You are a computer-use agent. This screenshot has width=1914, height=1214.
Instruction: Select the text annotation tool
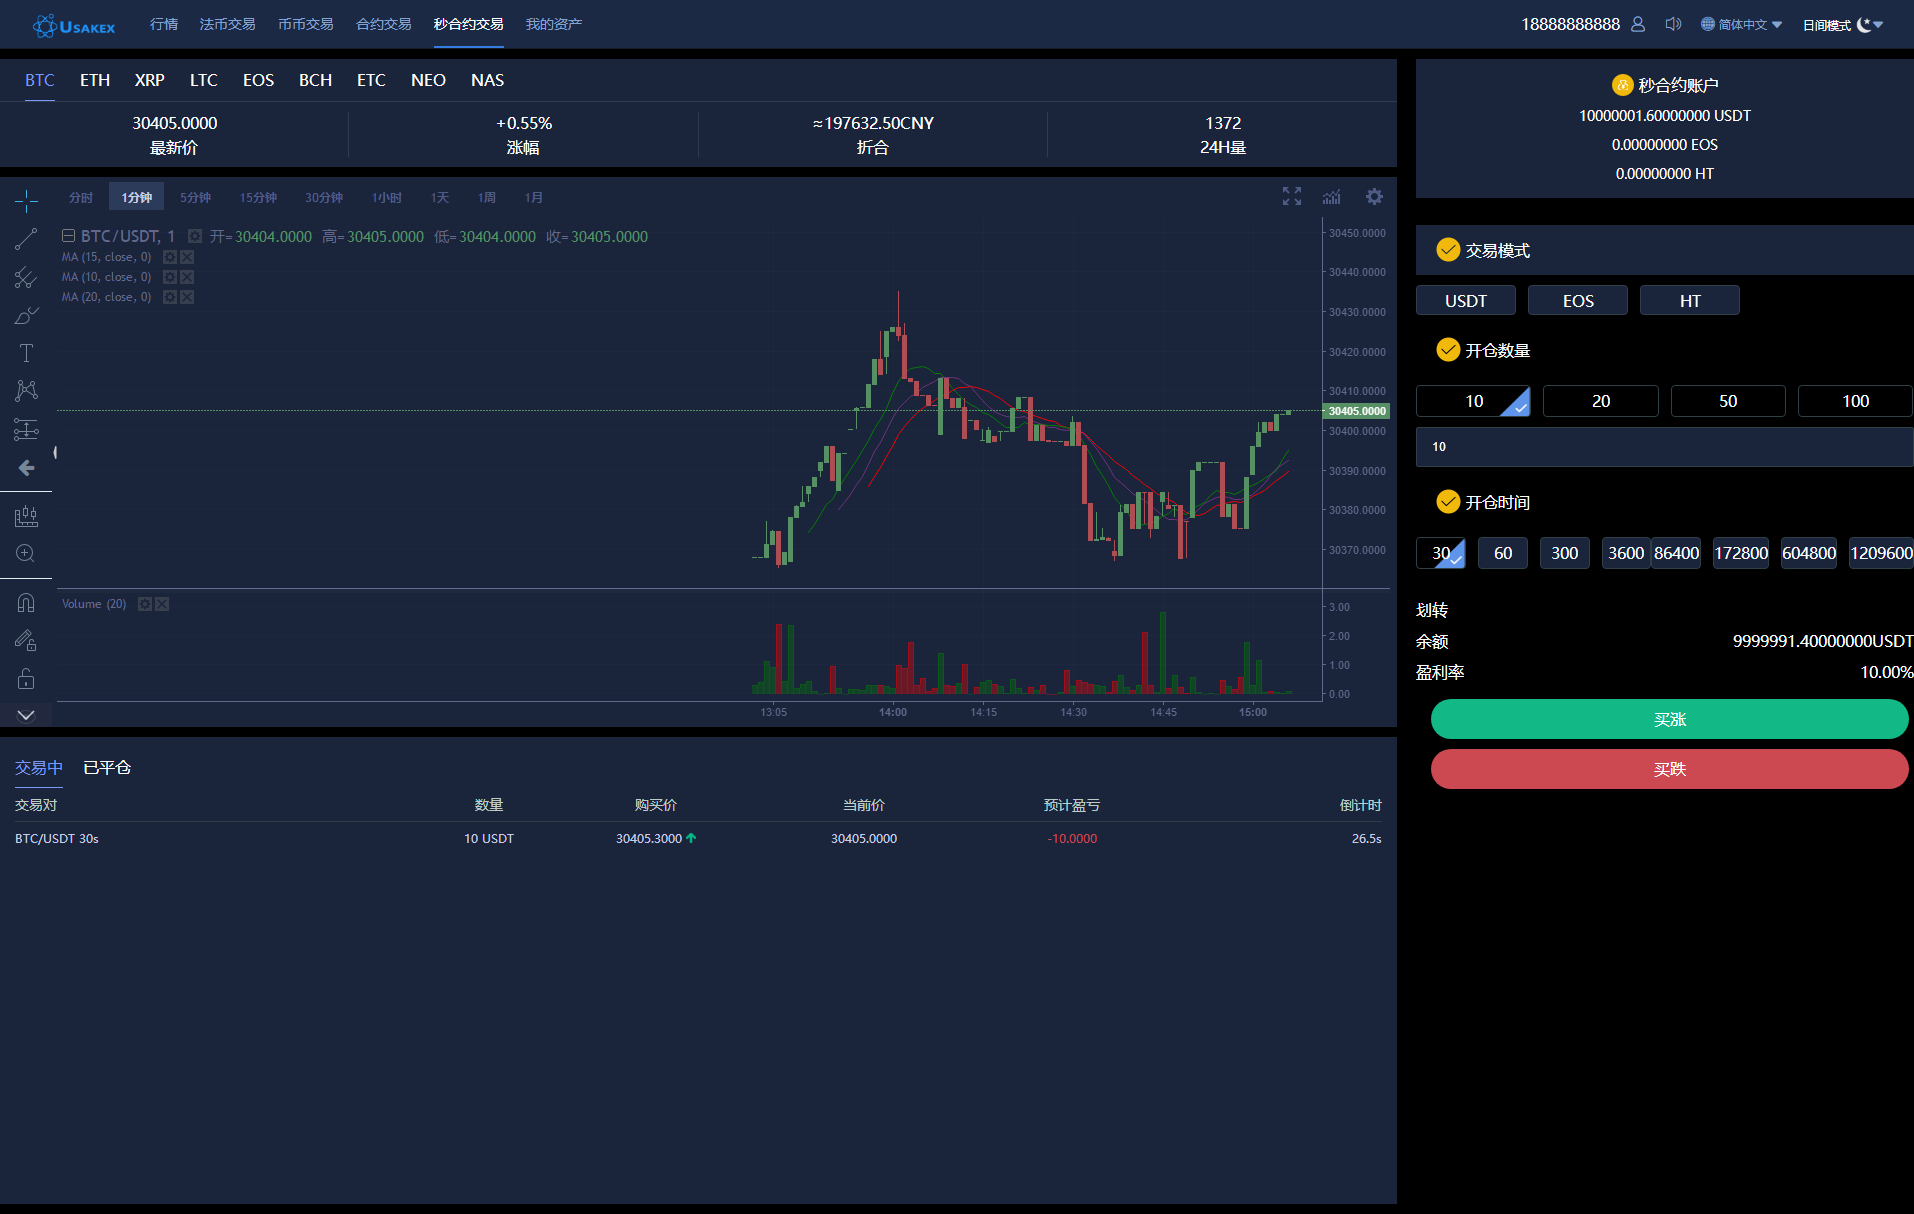[26, 353]
